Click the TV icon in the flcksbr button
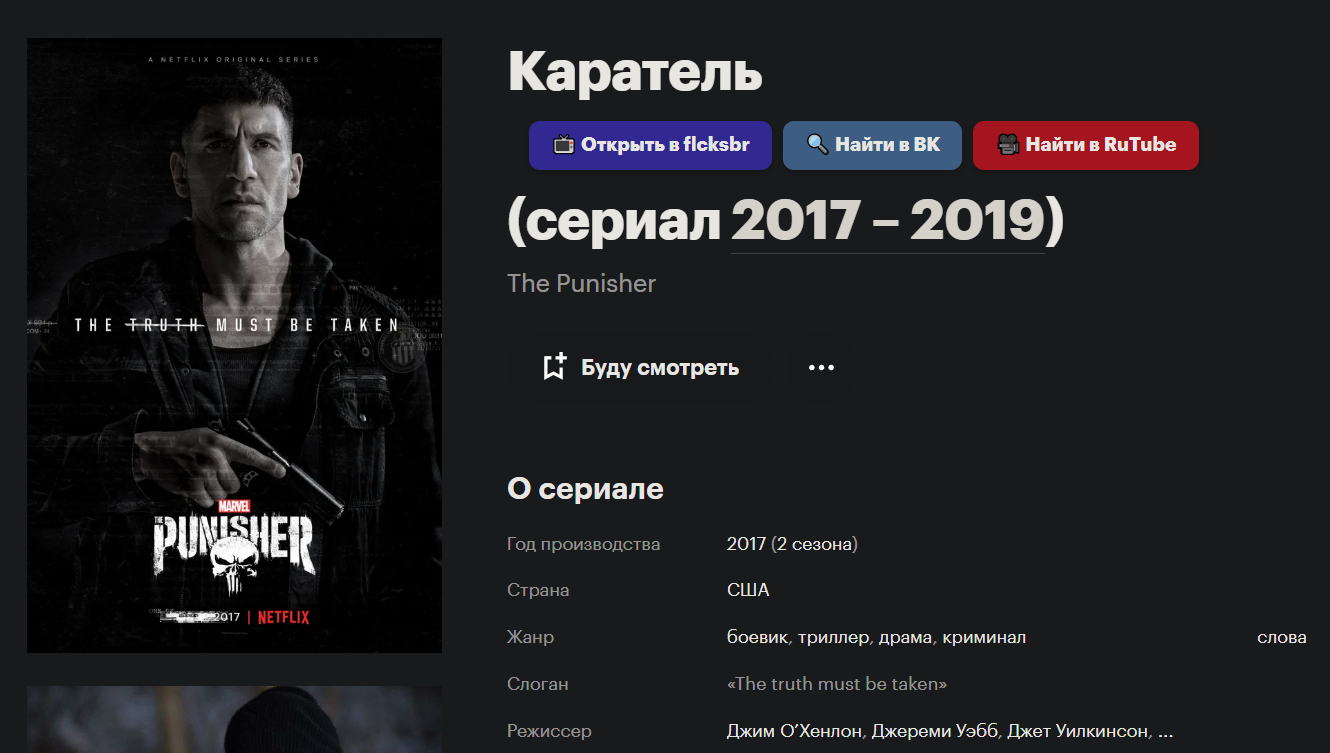The width and height of the screenshot is (1330, 753). click(x=564, y=145)
